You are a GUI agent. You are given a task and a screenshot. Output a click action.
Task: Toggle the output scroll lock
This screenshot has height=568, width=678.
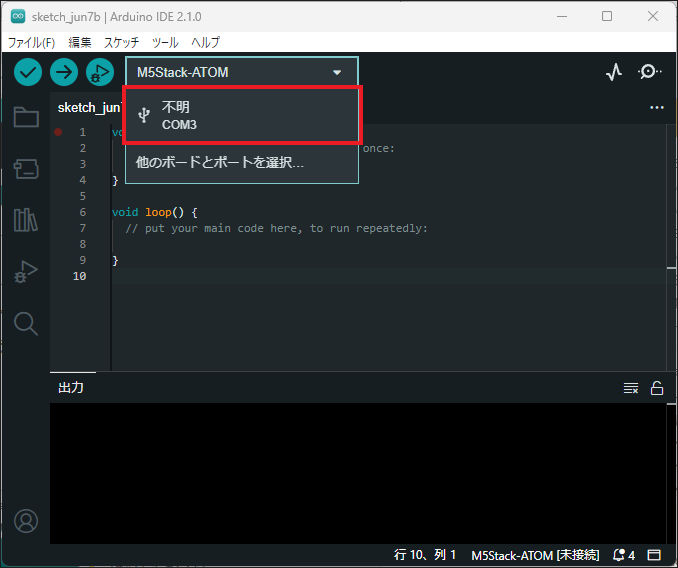[657, 388]
